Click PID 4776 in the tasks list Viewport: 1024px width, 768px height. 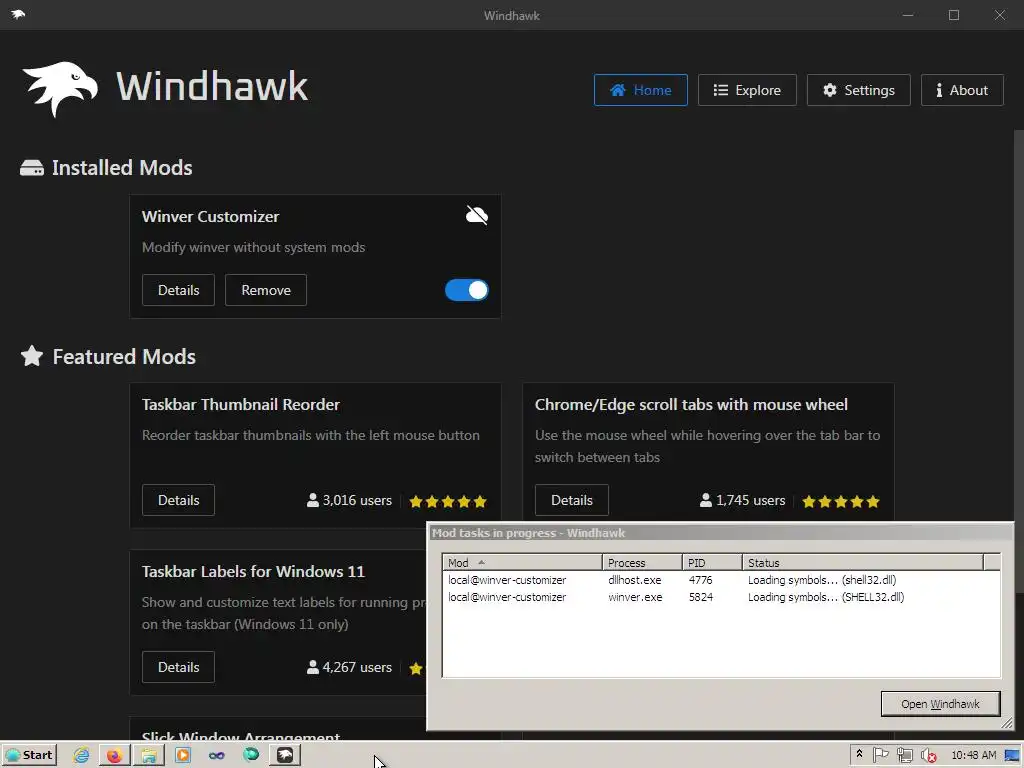coord(700,580)
